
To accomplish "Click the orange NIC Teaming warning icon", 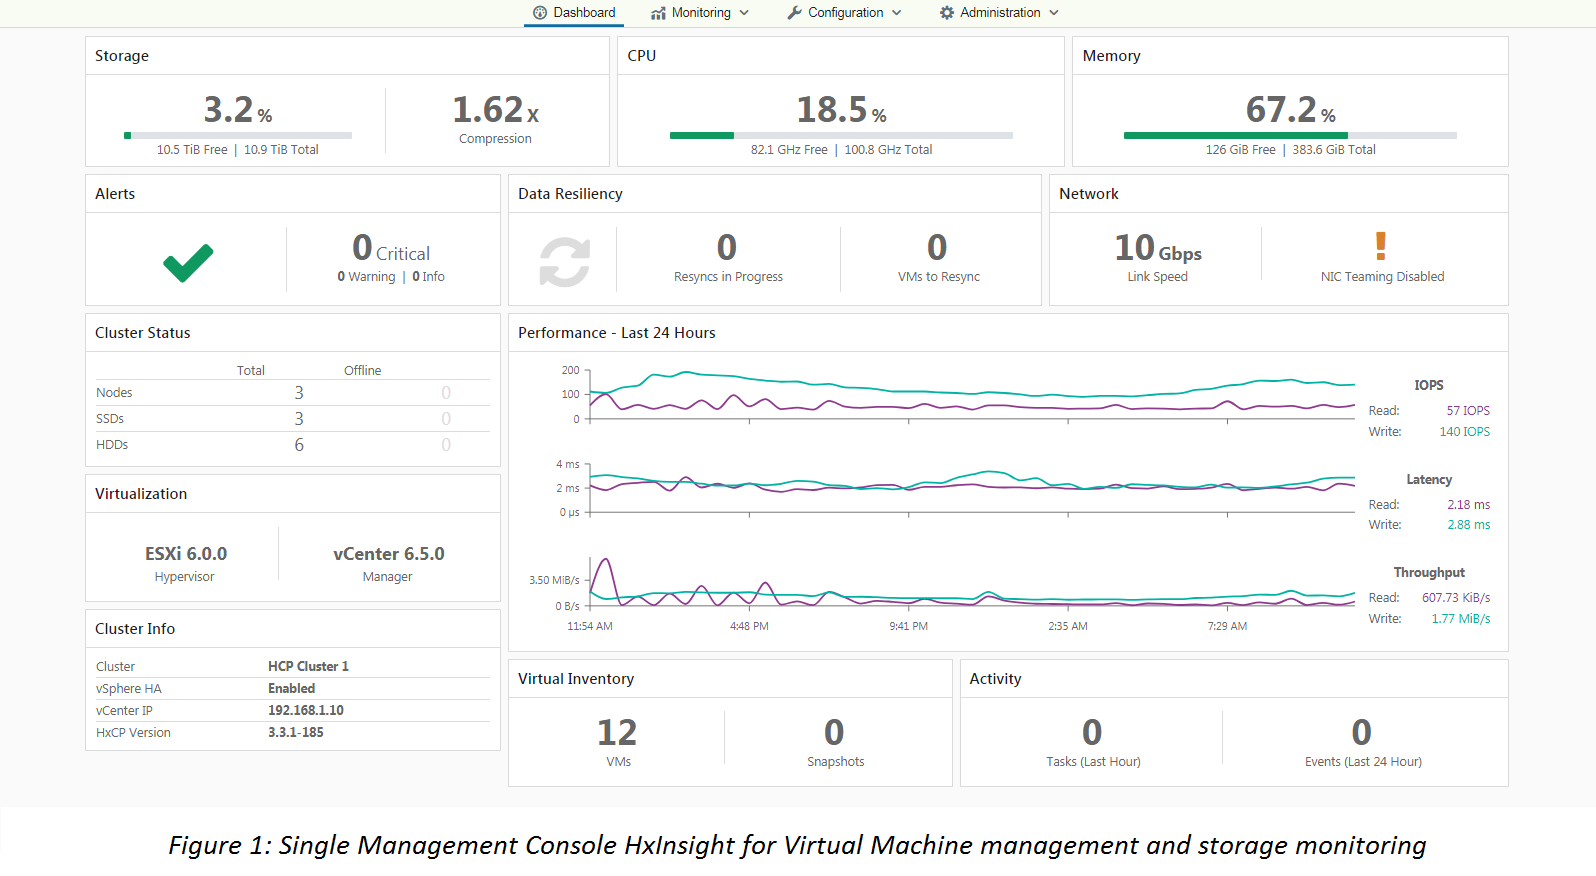I will click(1381, 246).
